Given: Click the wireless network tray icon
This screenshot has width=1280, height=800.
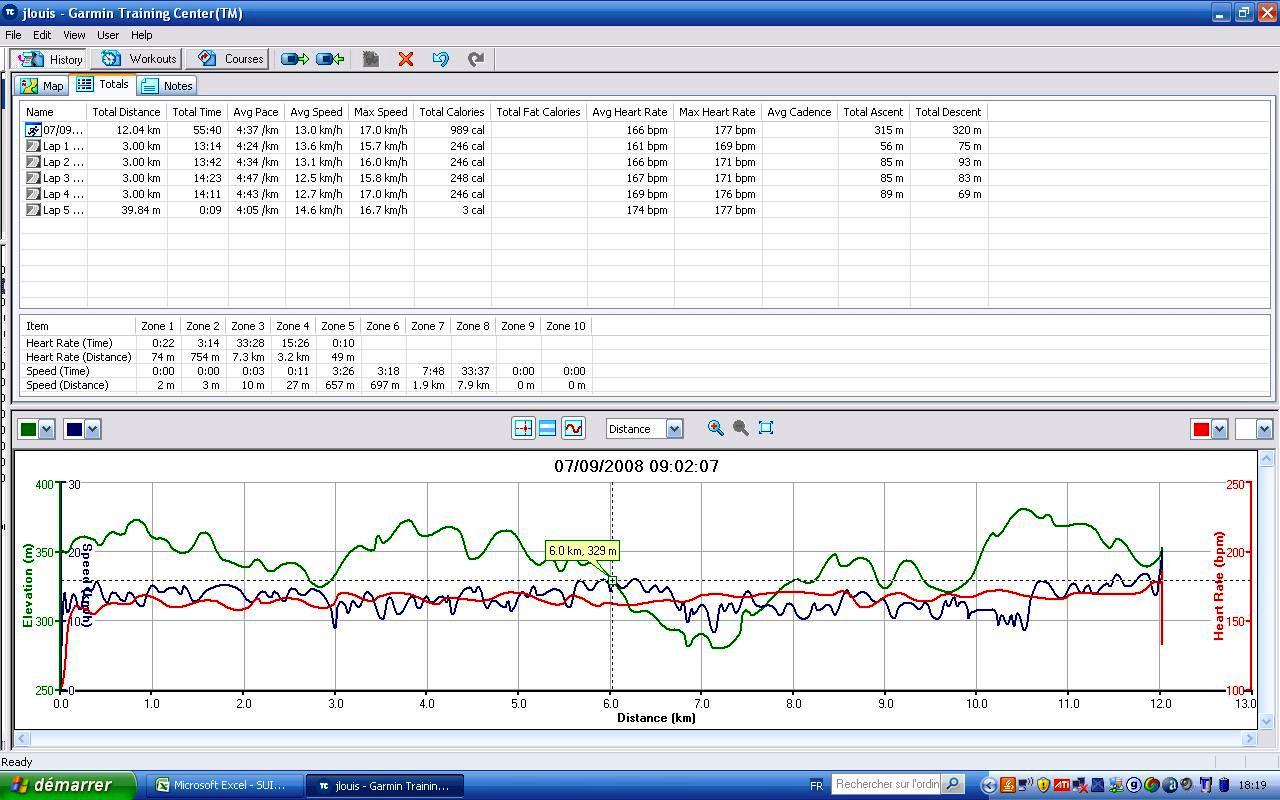Looking at the screenshot, I should (x=1026, y=785).
